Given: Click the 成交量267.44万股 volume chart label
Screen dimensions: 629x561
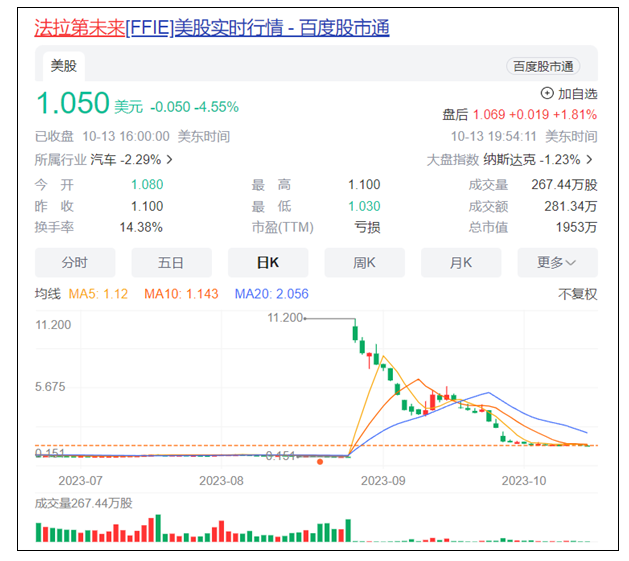Looking at the screenshot, I should 83,503.
